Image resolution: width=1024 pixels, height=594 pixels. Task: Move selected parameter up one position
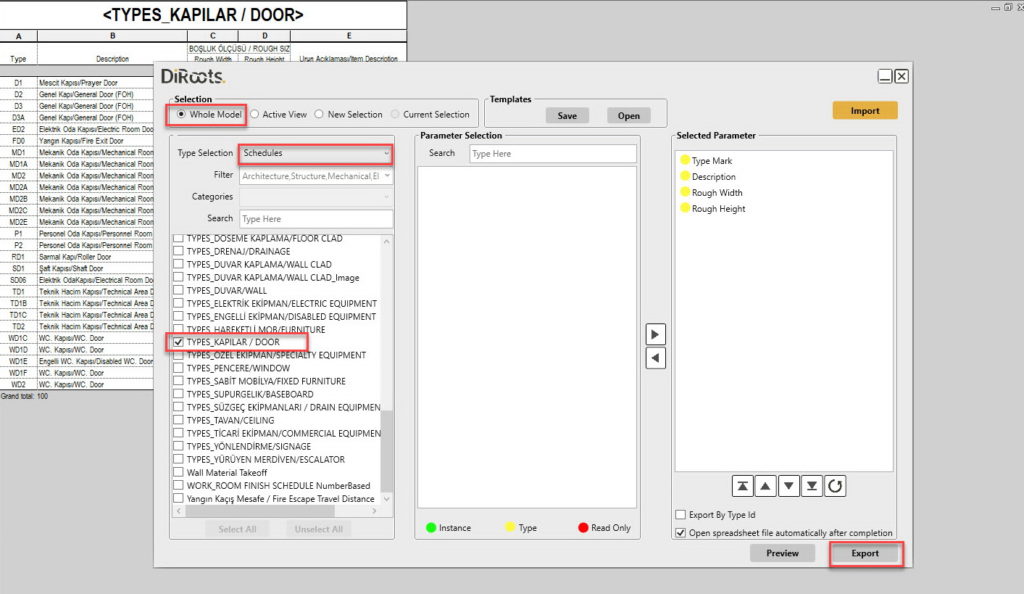pyautogui.click(x=765, y=486)
